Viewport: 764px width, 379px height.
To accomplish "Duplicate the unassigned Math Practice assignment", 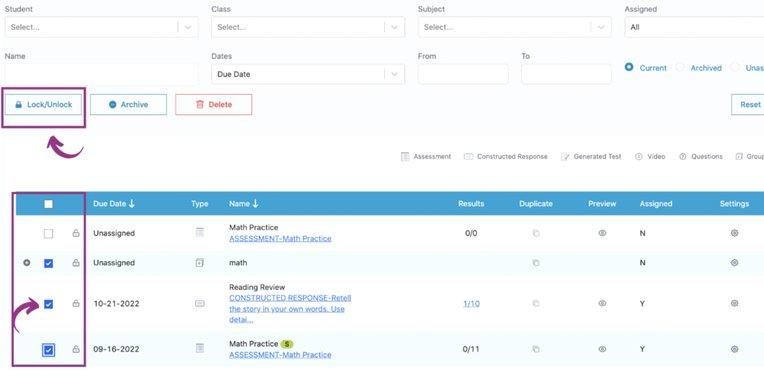I will coord(536,233).
